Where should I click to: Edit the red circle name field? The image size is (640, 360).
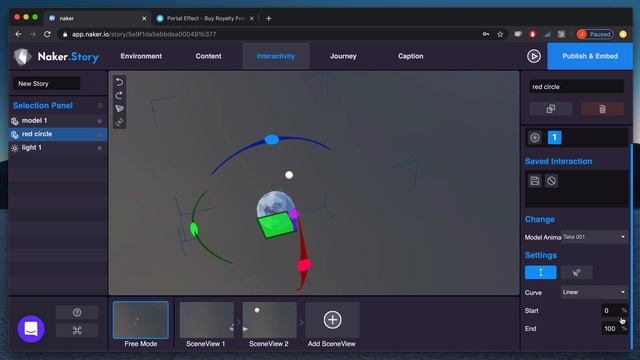[x=576, y=87]
